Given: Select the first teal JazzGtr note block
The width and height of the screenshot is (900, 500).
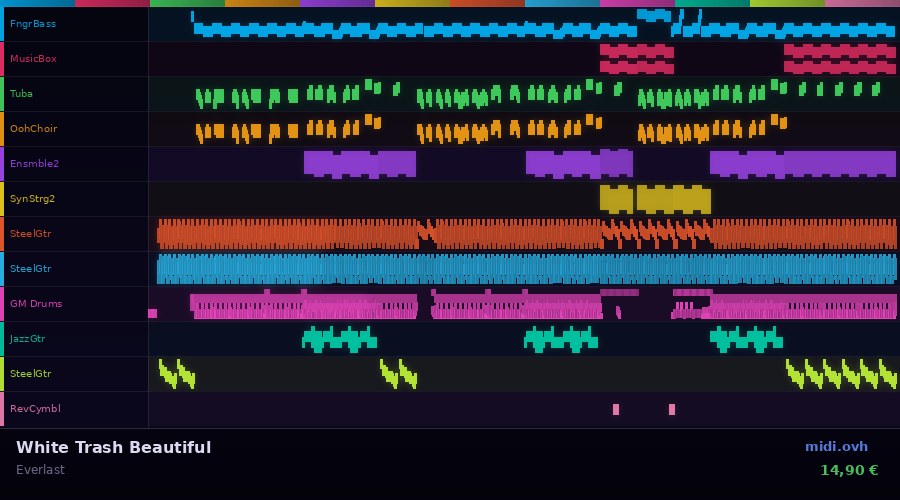Looking at the screenshot, I should pos(339,340).
